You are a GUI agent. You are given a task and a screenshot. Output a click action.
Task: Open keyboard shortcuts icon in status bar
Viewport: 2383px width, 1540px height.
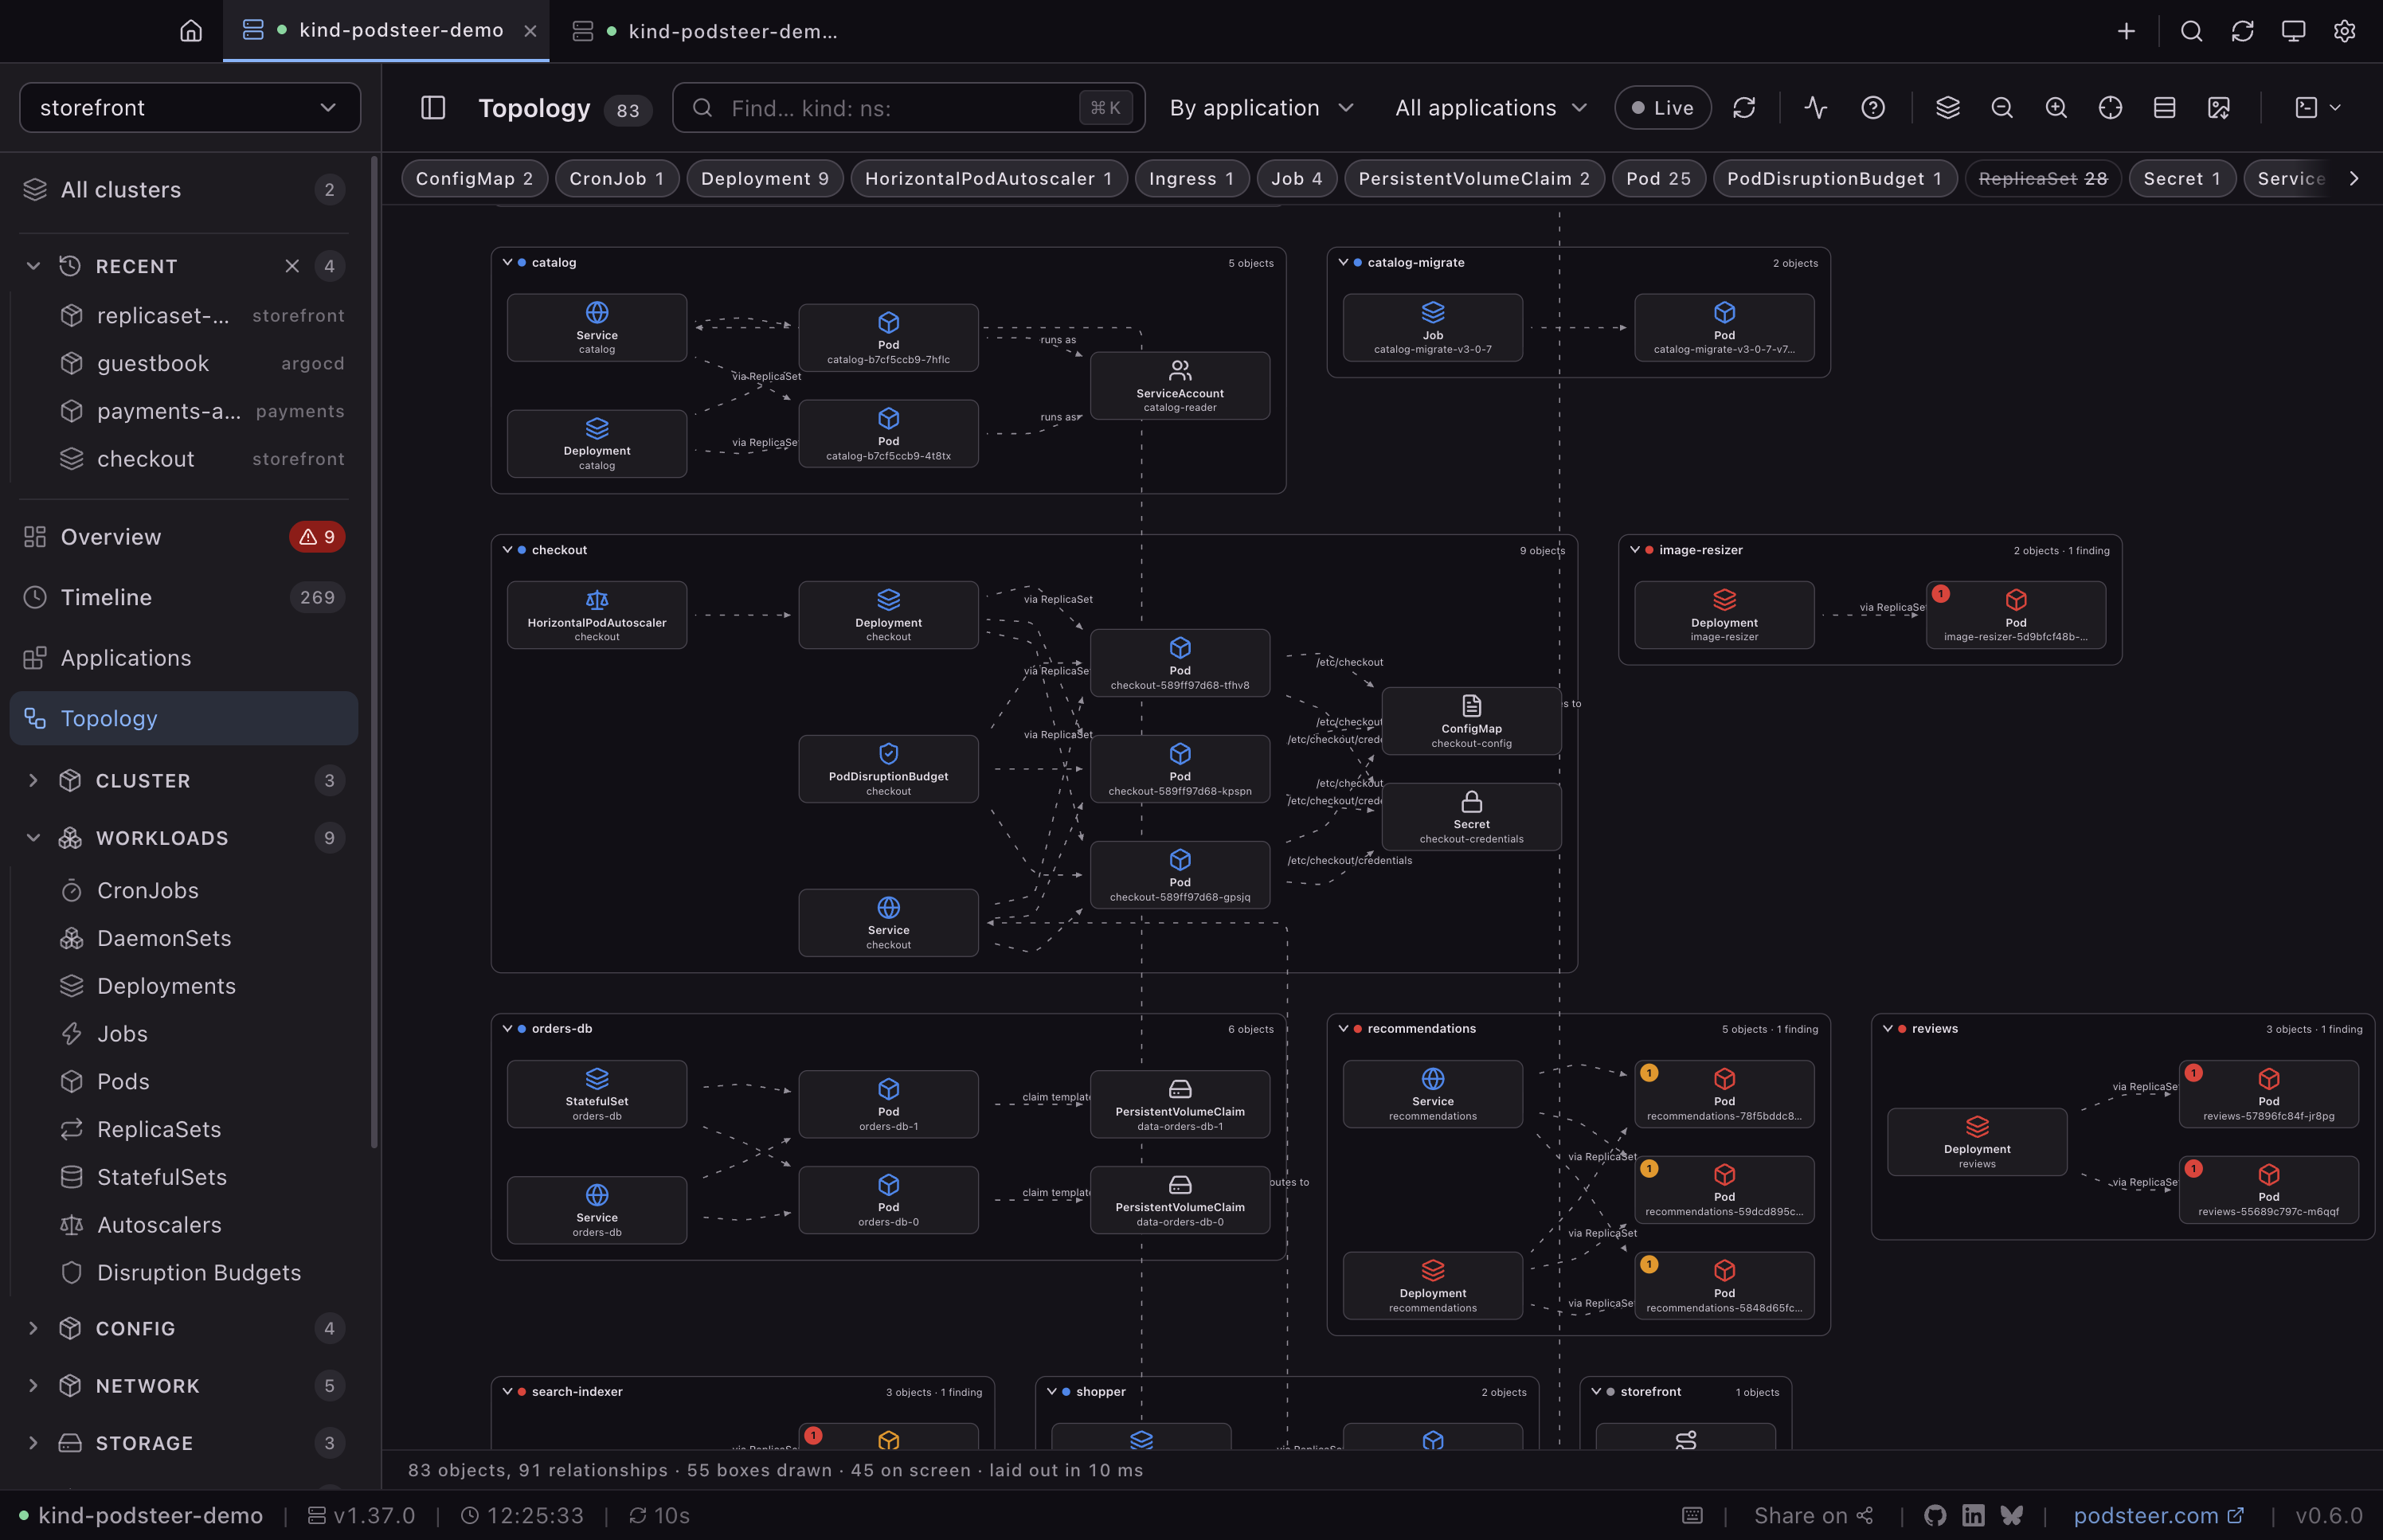coord(1692,1515)
